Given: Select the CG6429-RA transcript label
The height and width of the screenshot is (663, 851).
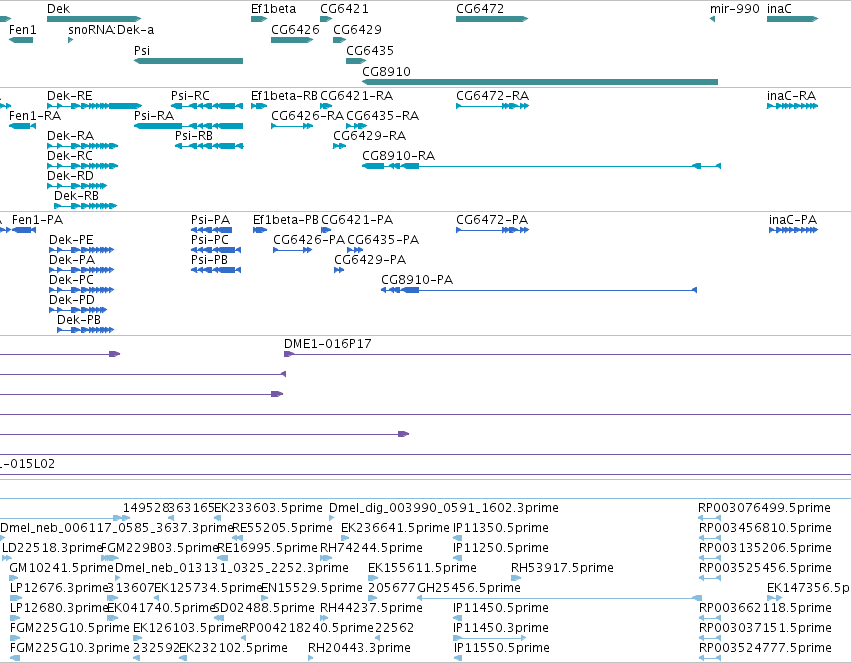Looking at the screenshot, I should pos(369,136).
